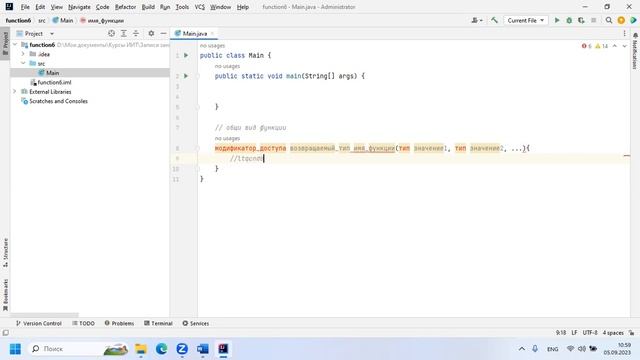Collapse all items in Project panel
This screenshot has height=360, width=640.
pyautogui.click(x=136, y=33)
